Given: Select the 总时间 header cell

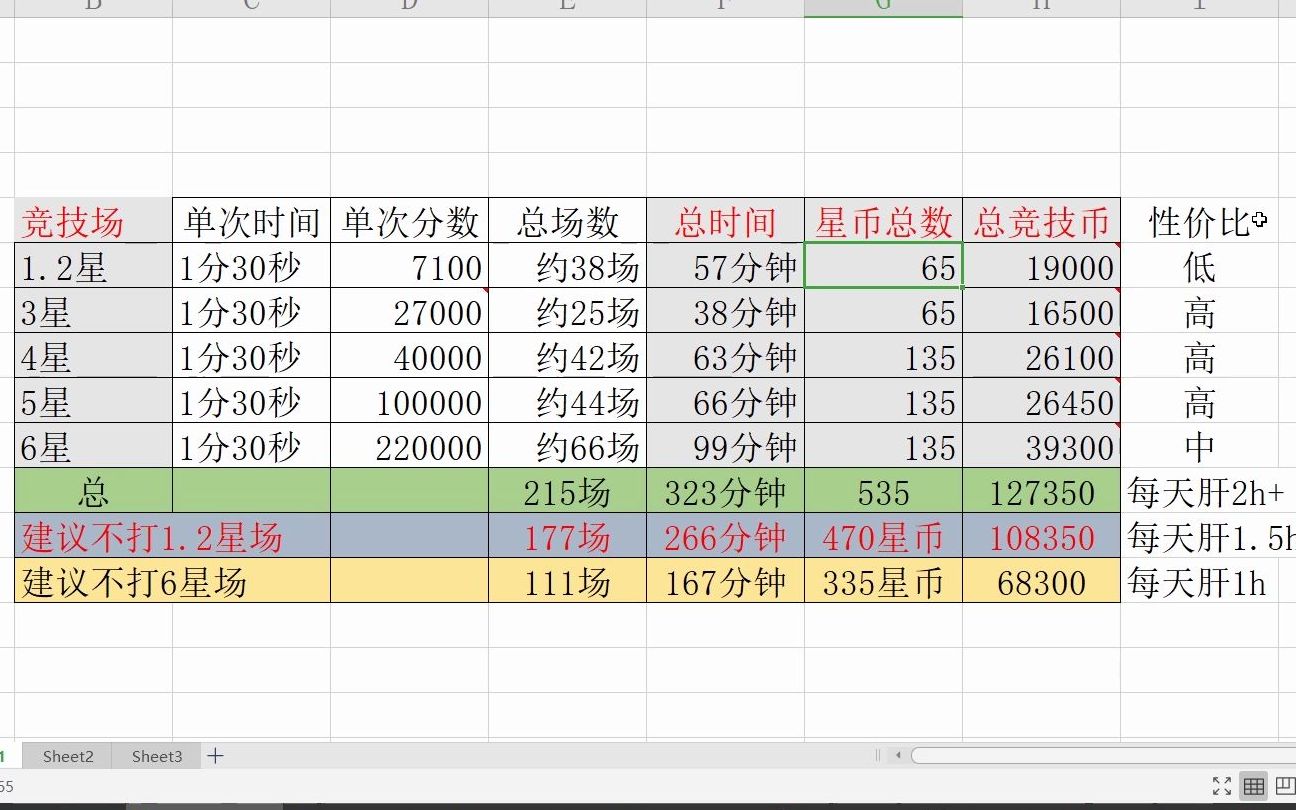Looking at the screenshot, I should 725,221.
